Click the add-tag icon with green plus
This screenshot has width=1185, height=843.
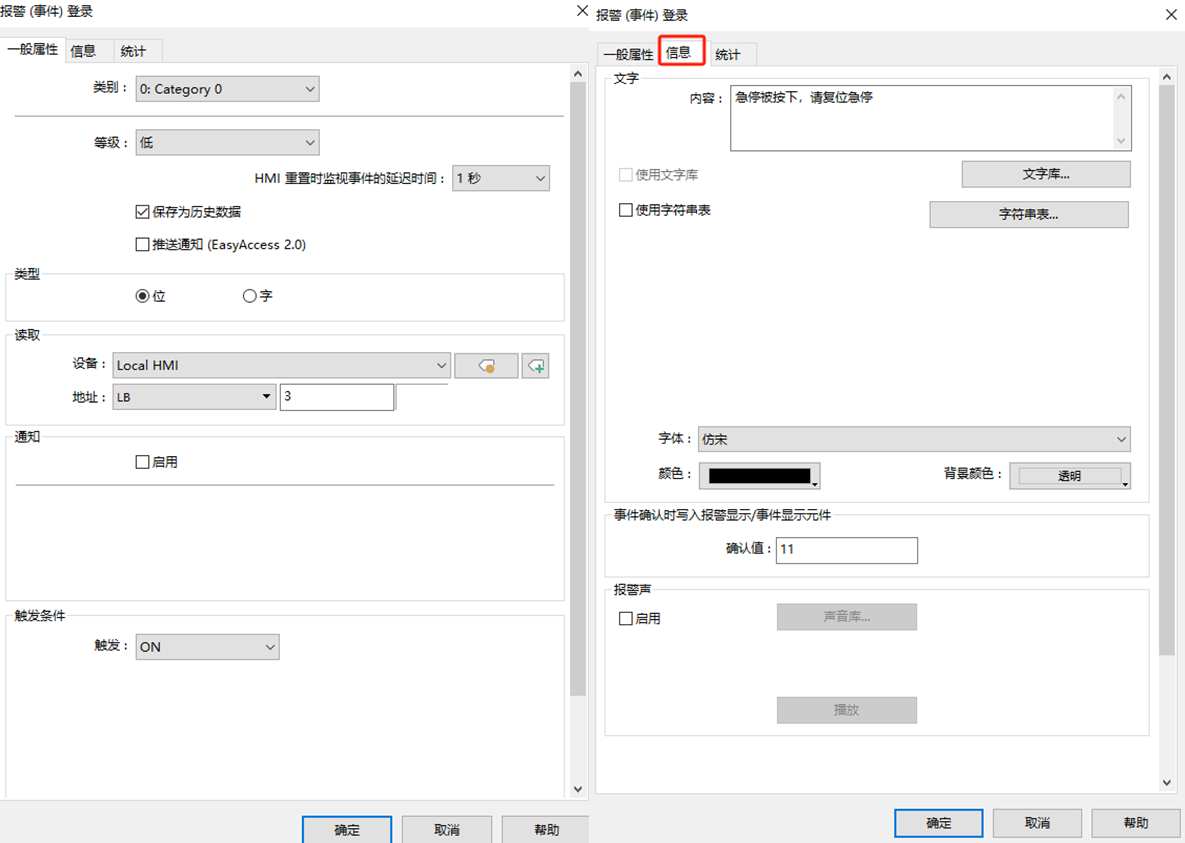pos(536,366)
